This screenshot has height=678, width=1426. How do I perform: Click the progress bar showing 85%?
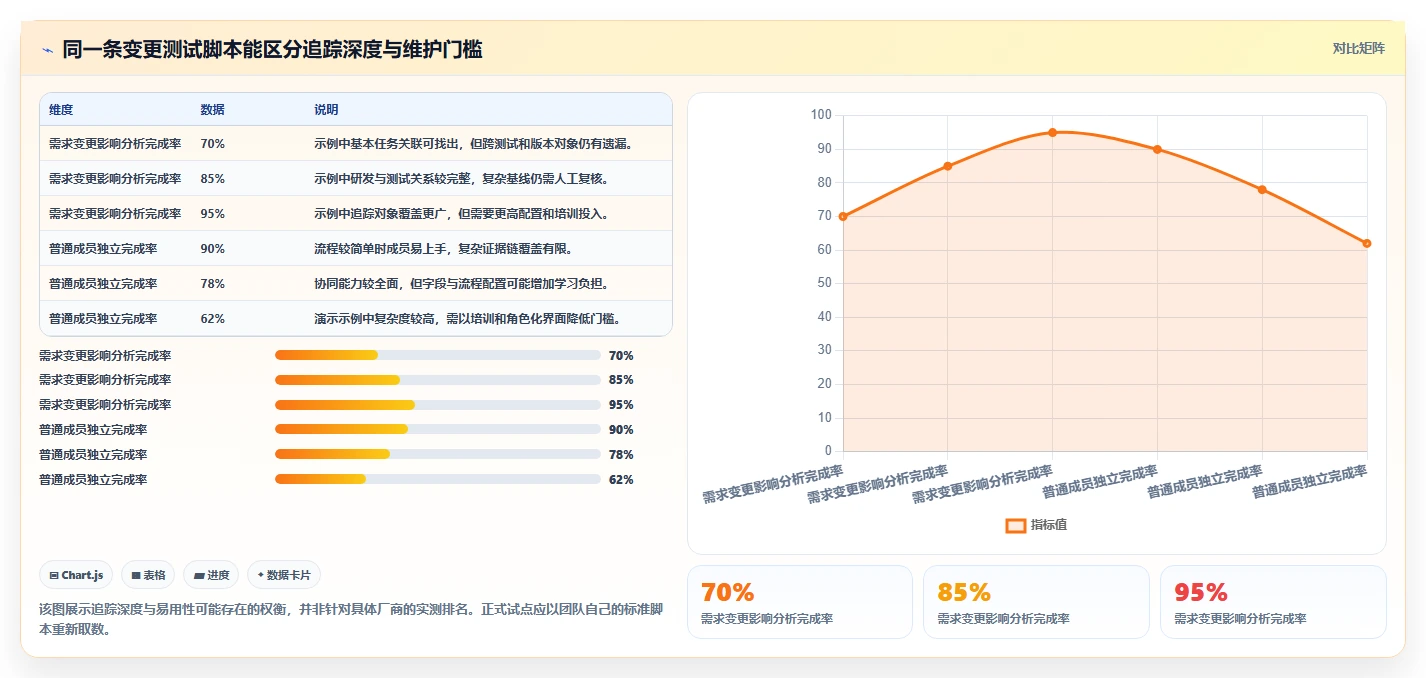coord(437,380)
